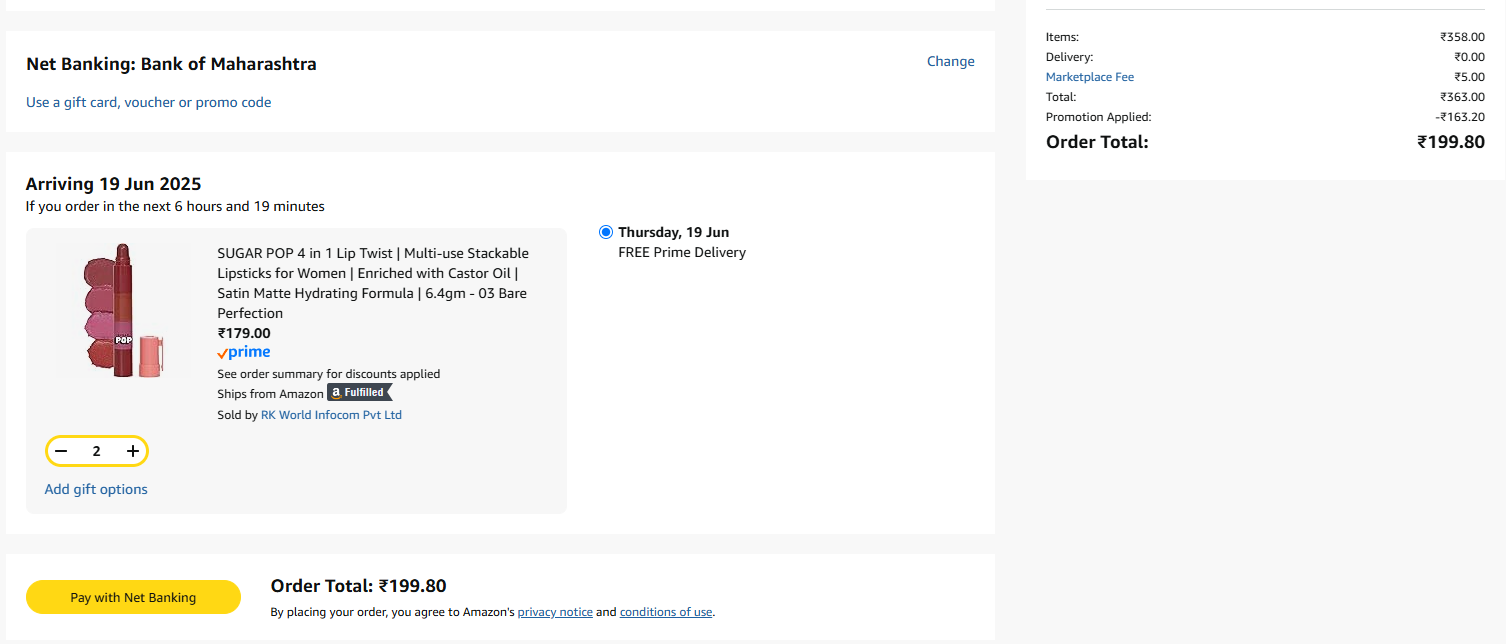This screenshot has width=1506, height=644.
Task: Click the FREE Prime Delivery option text
Action: (682, 252)
